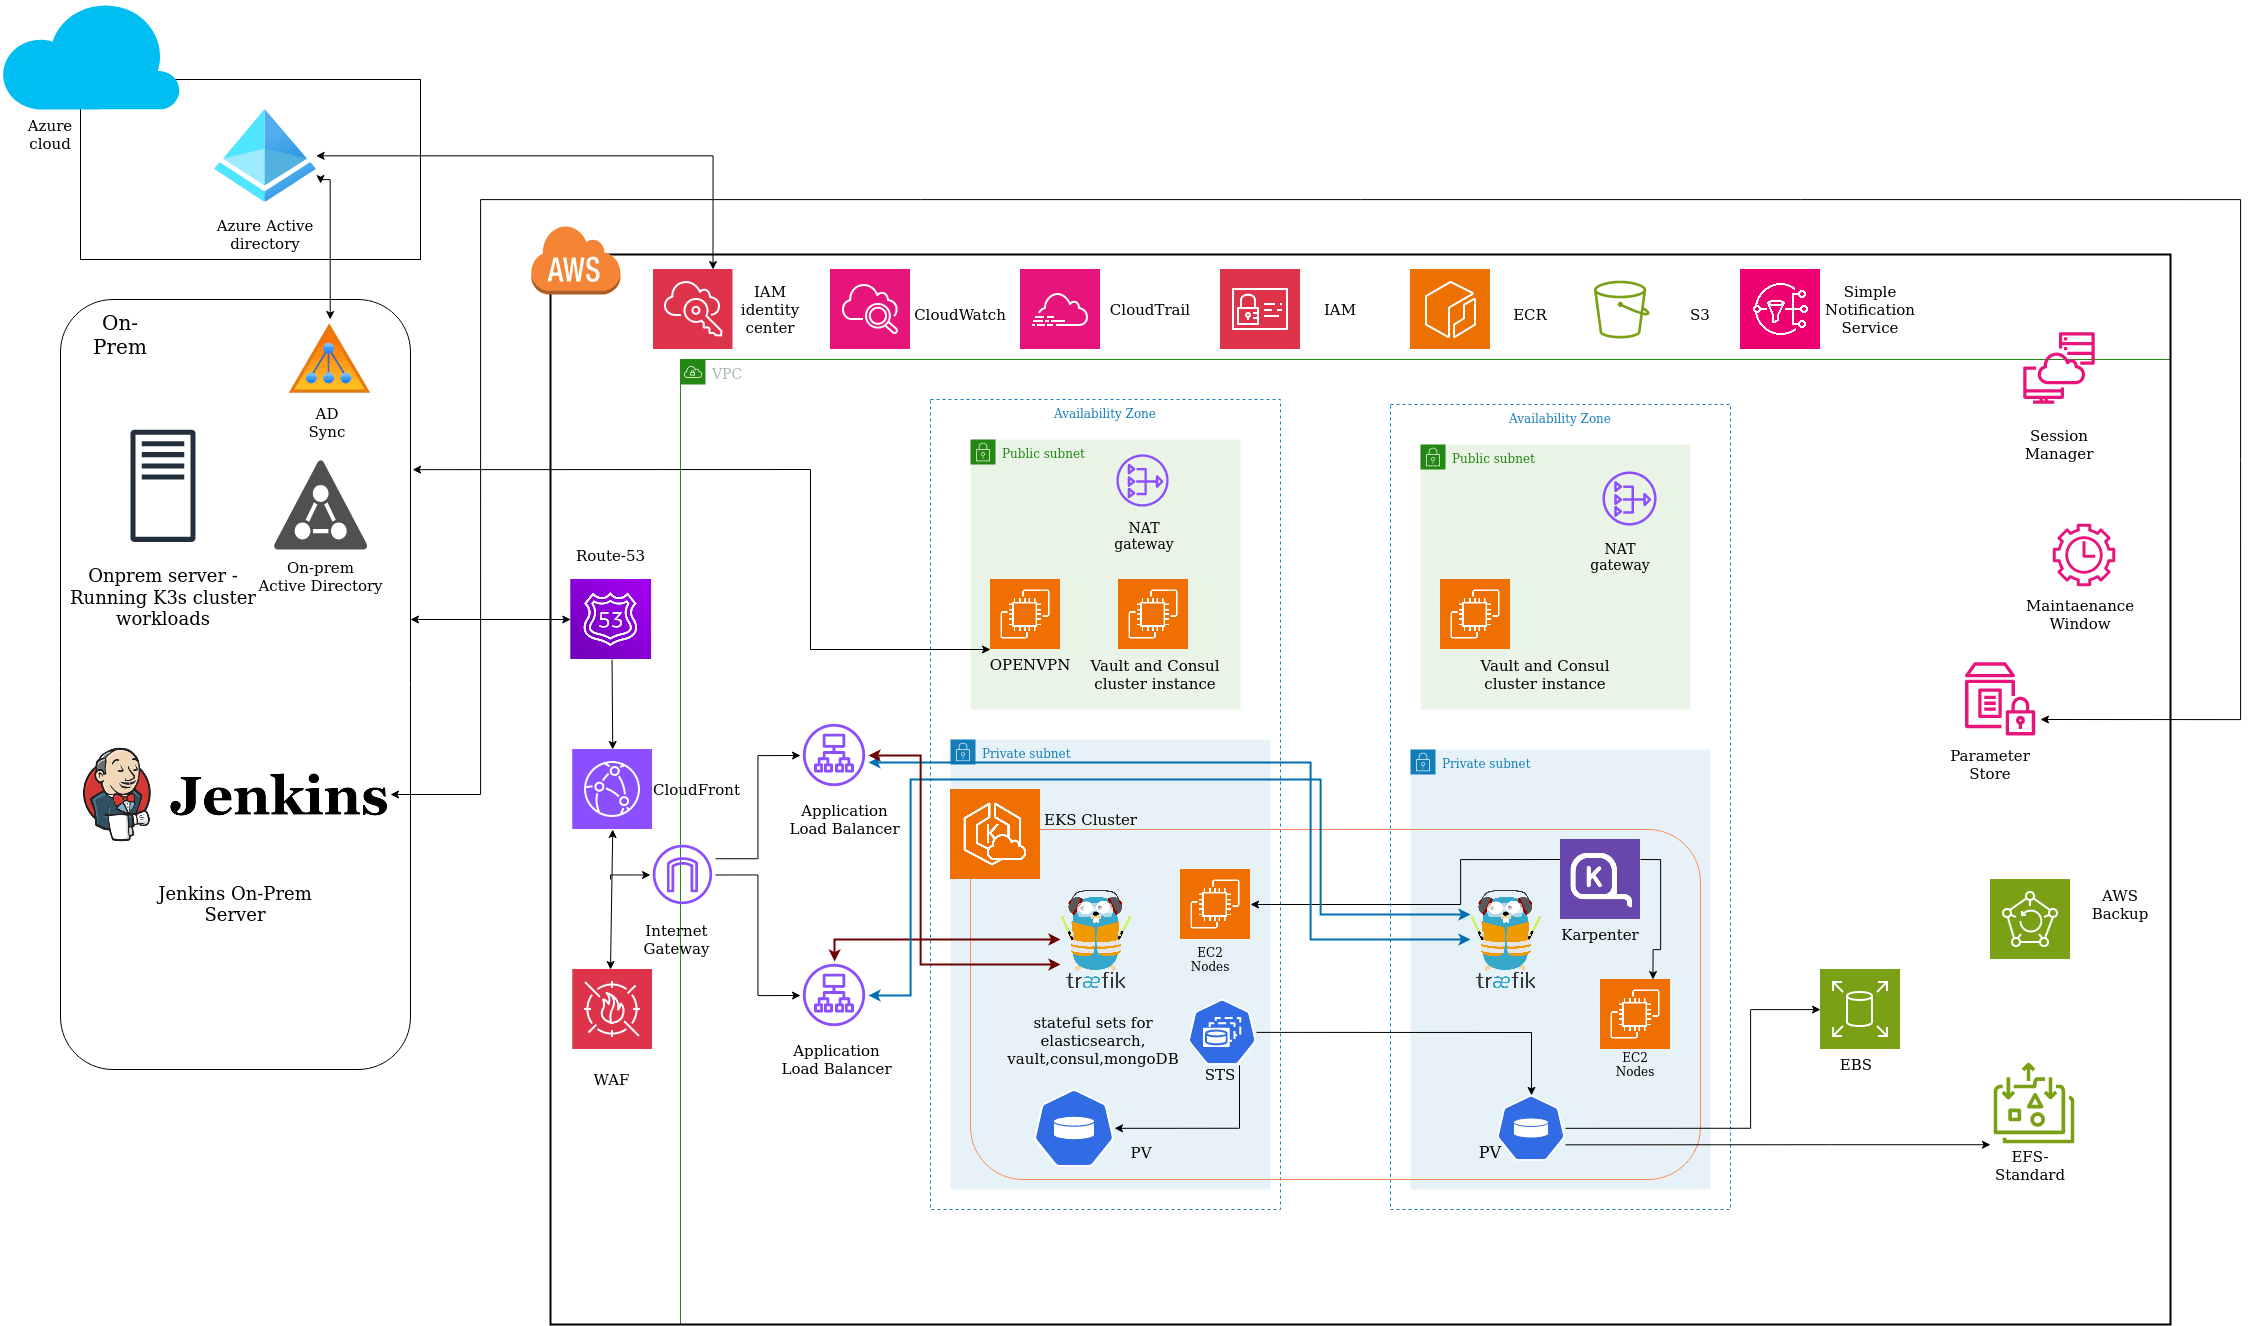Select the EBS storage icon
The height and width of the screenshot is (1326, 2251).
1859,1008
